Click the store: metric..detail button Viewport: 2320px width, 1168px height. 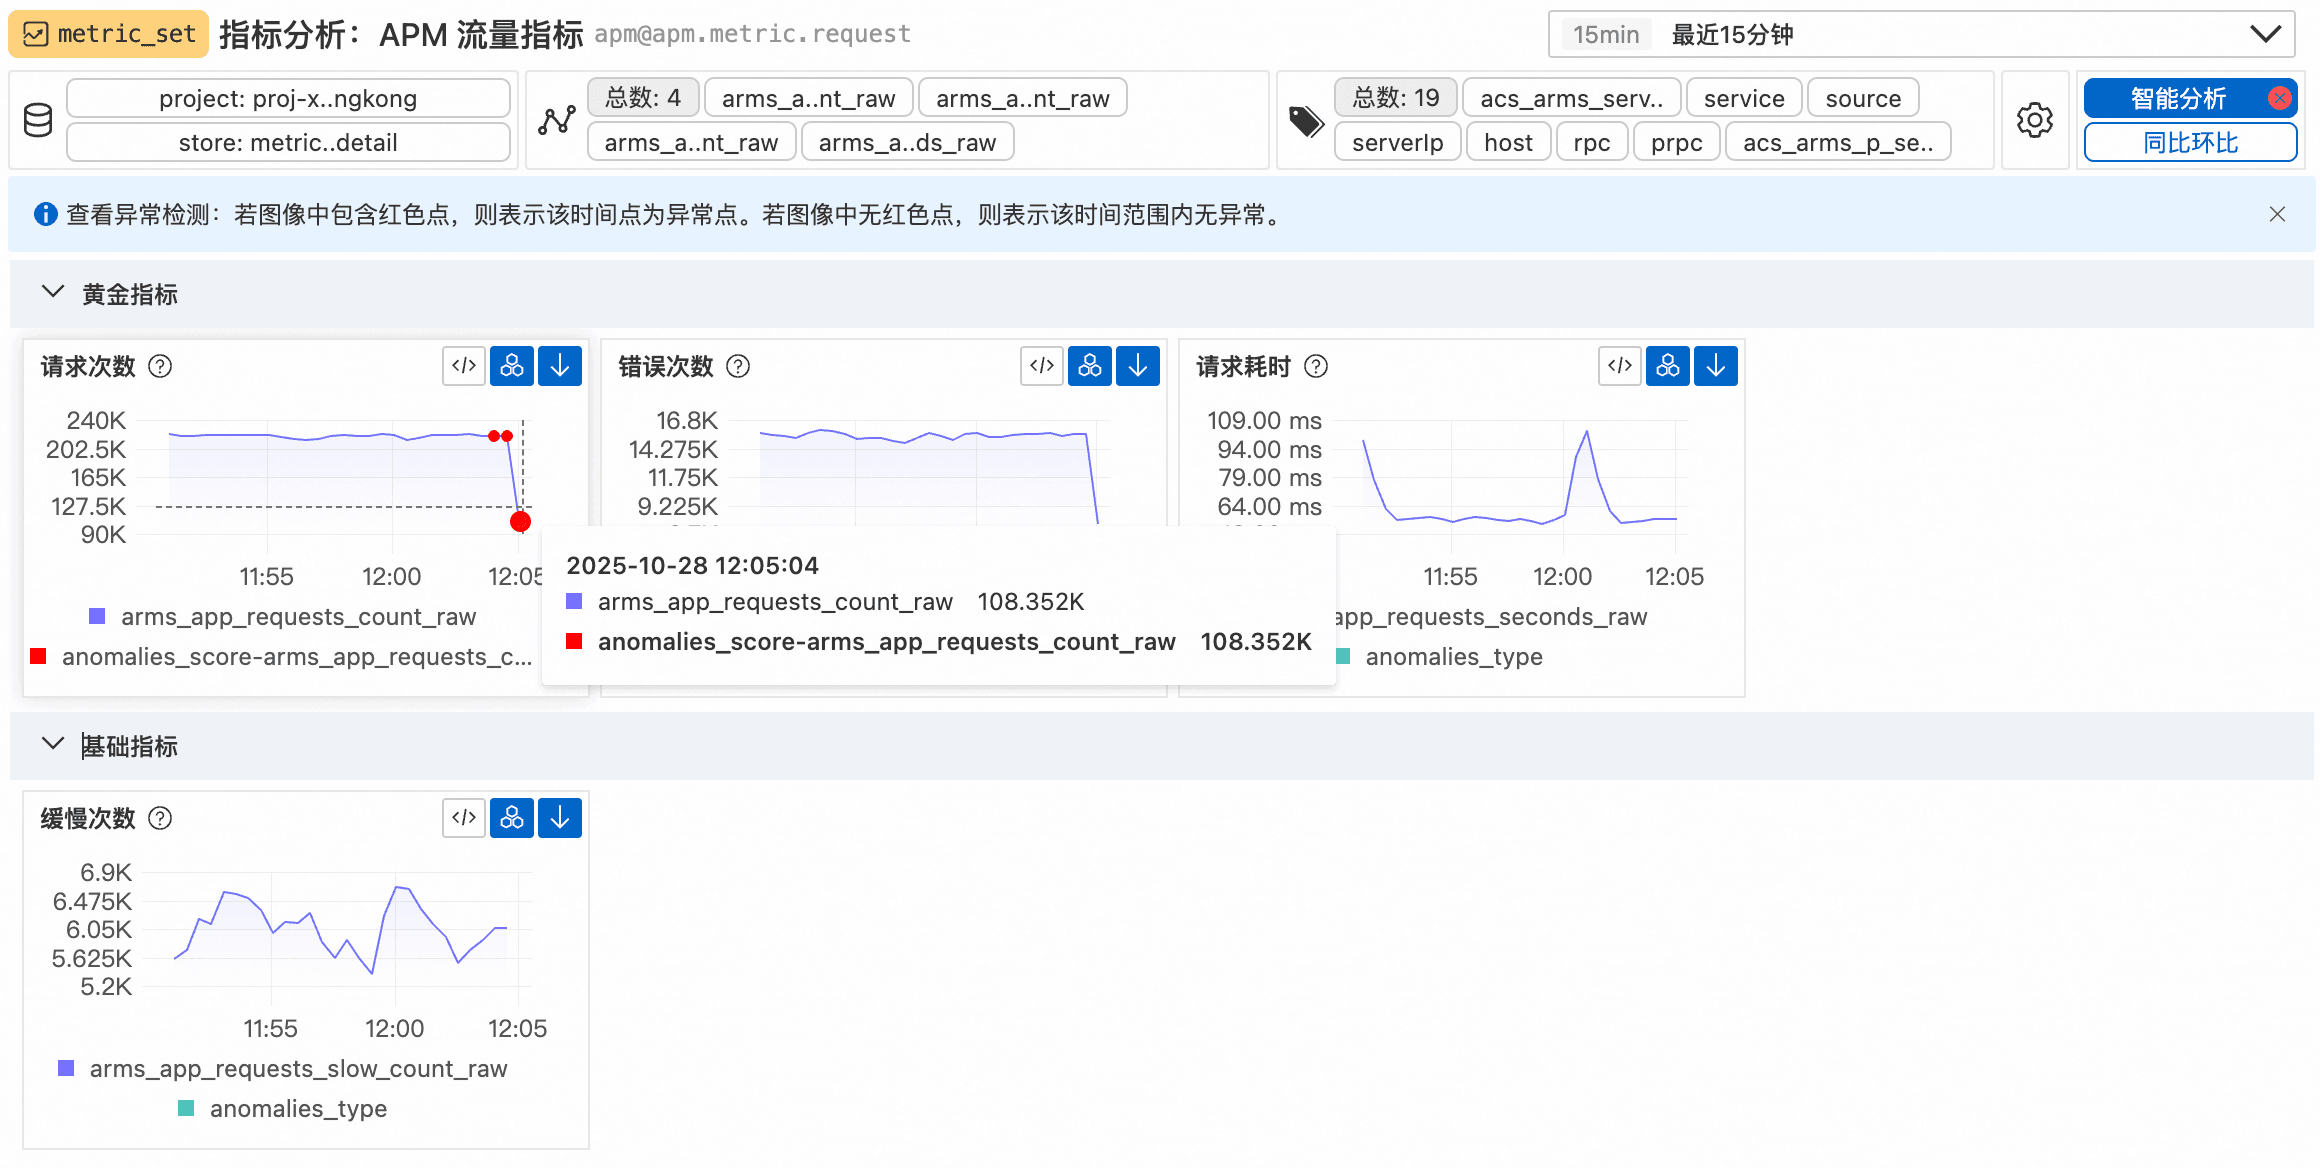click(x=288, y=143)
